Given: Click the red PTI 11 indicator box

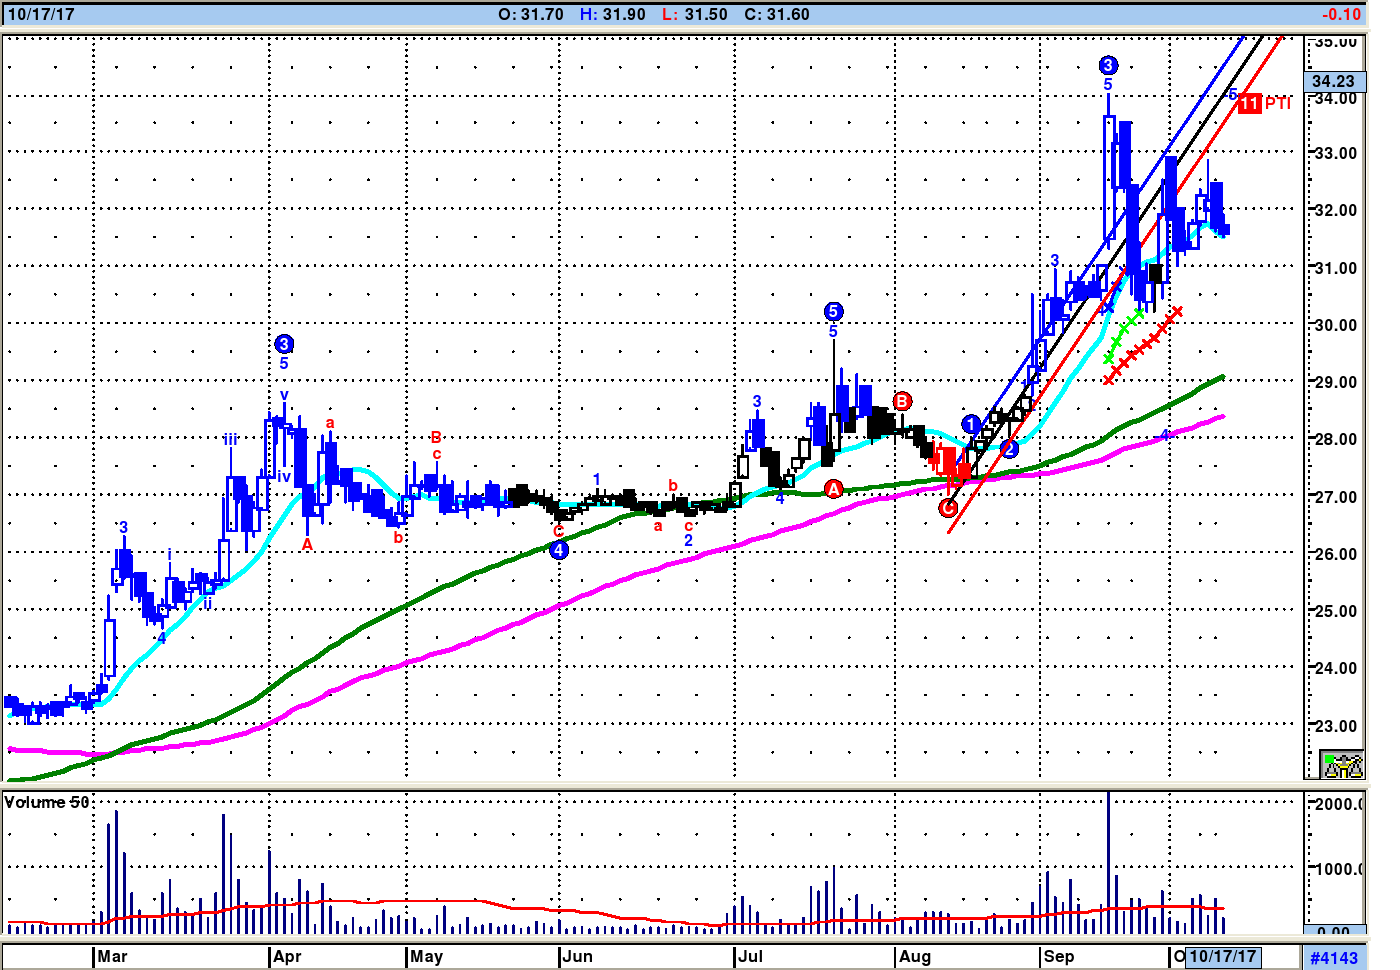Looking at the screenshot, I should (x=1249, y=103).
